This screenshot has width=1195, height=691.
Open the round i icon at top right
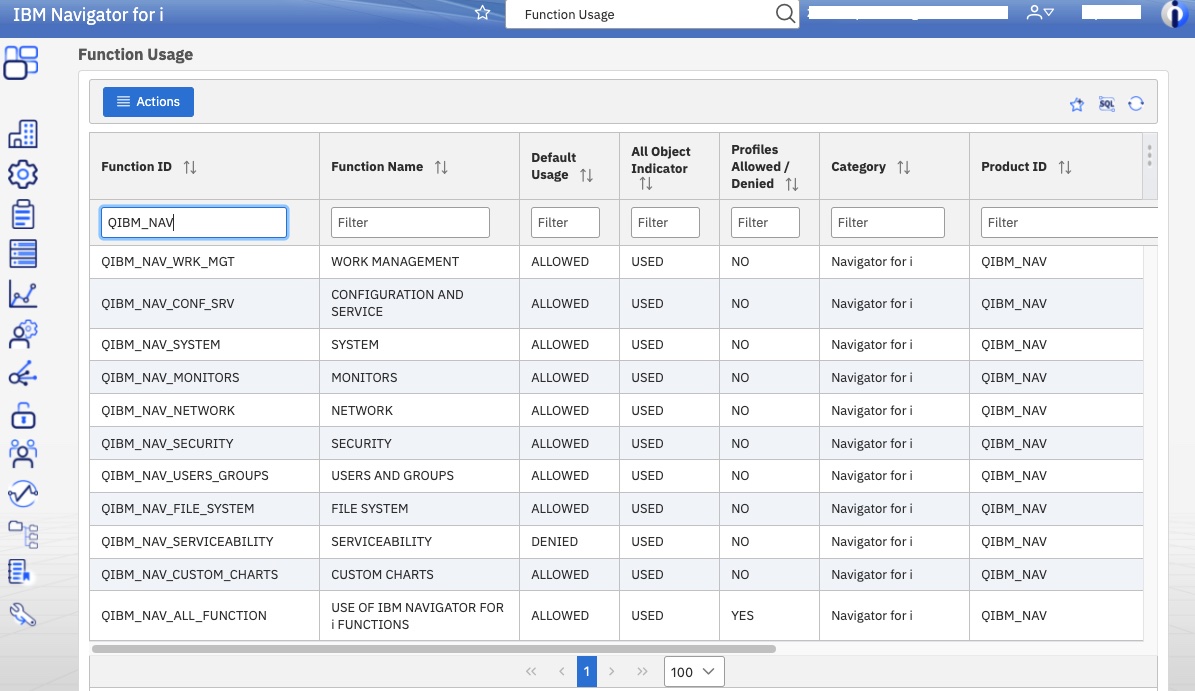(x=1174, y=14)
